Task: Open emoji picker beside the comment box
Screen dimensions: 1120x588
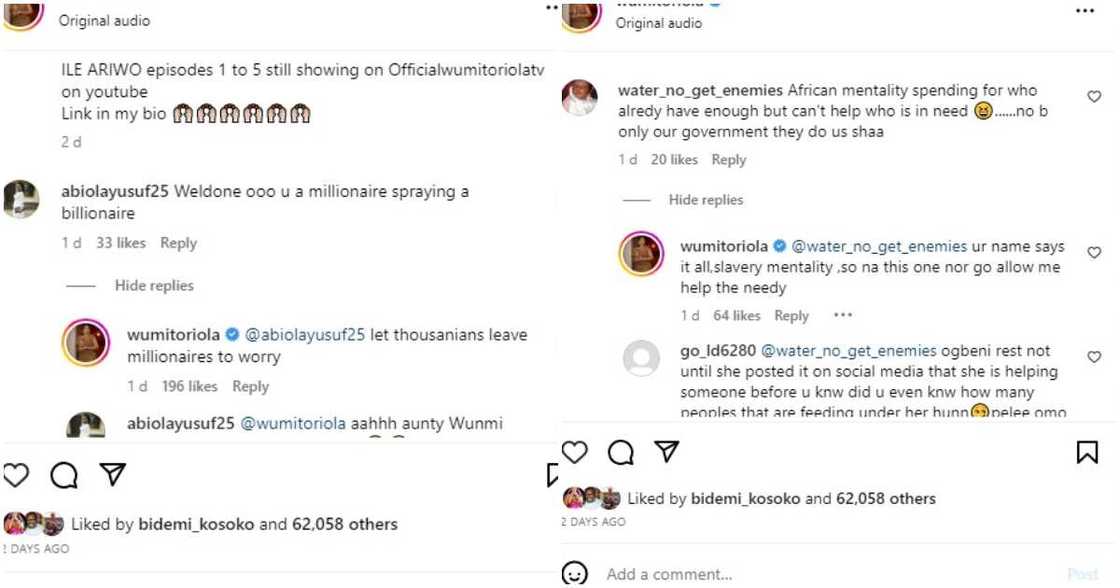Action: point(574,574)
